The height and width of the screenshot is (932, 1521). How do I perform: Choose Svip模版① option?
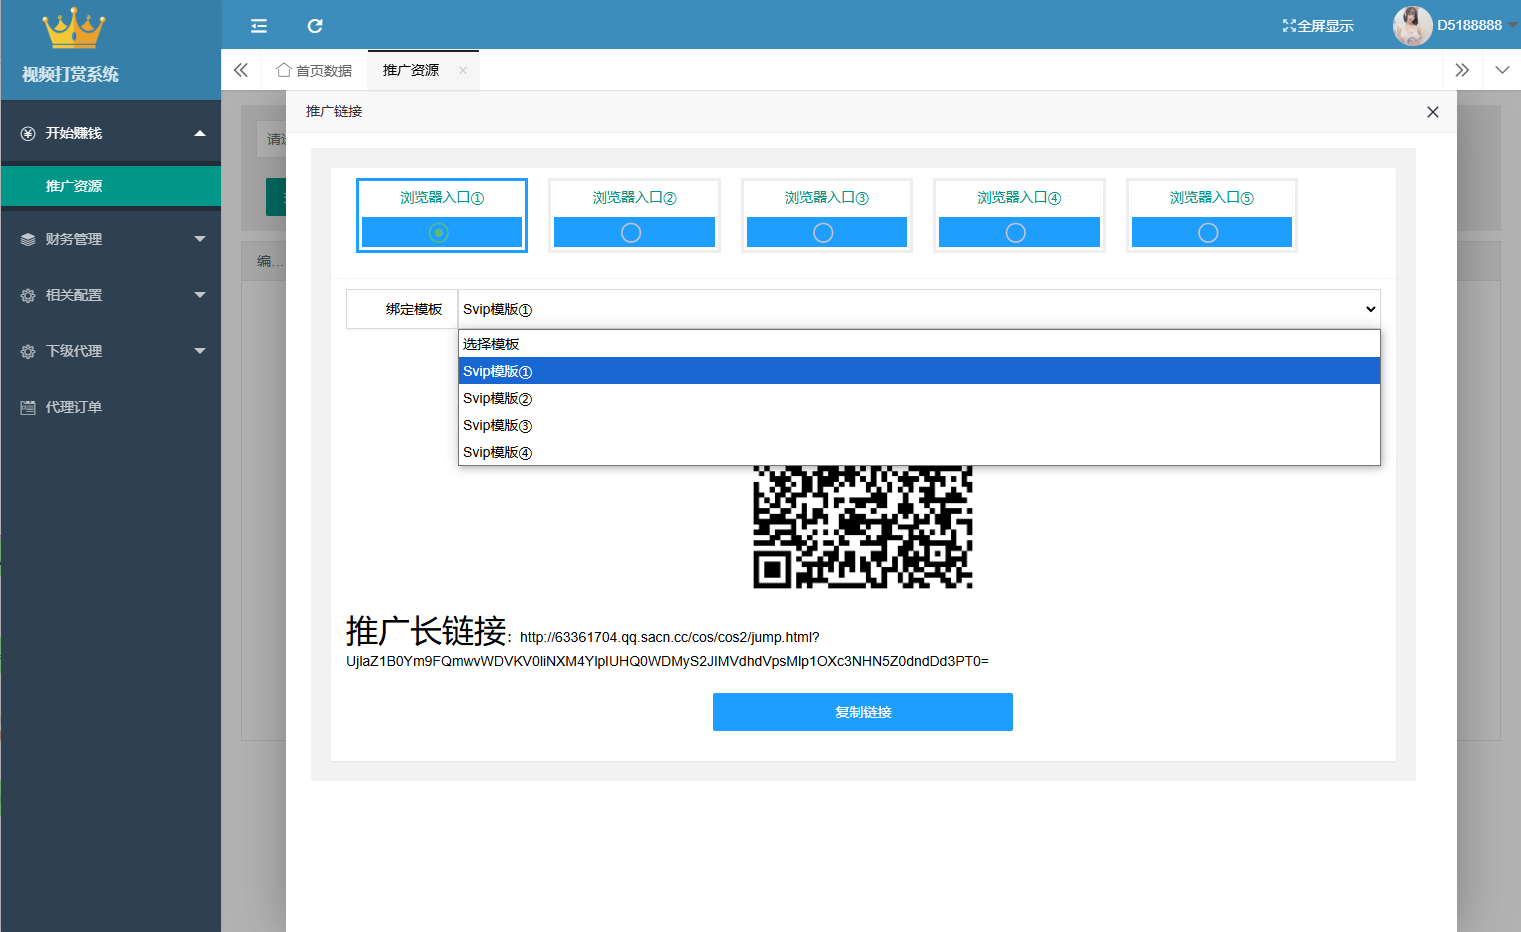click(919, 371)
